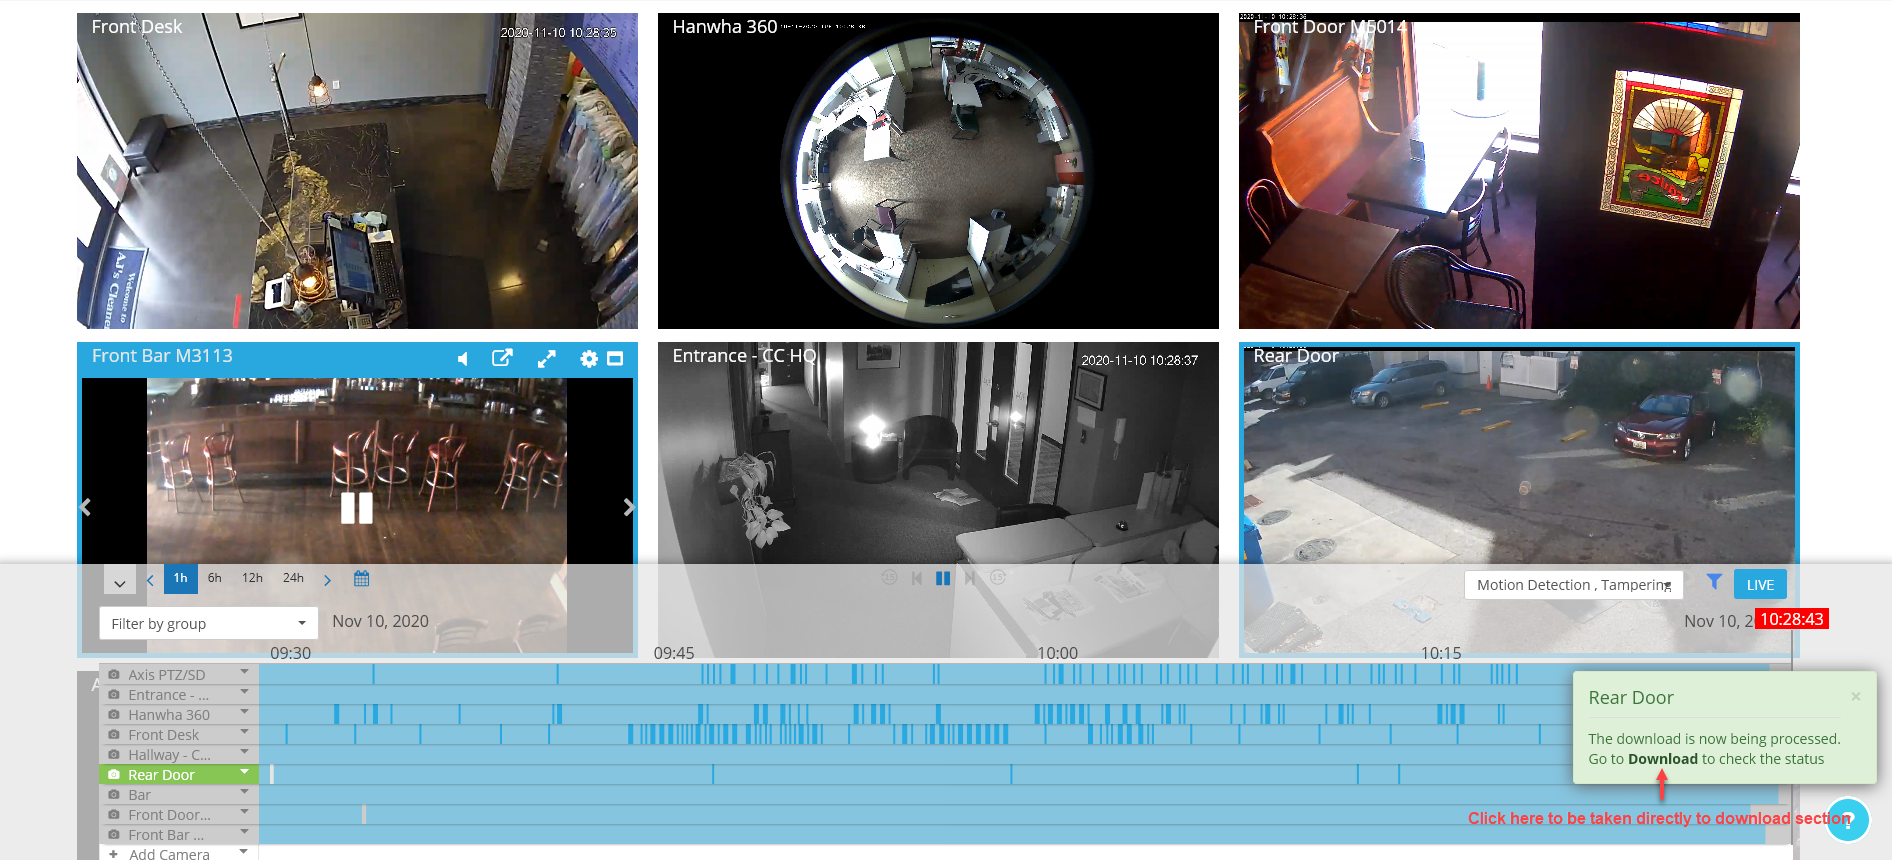Select Rear Door camera row

tap(179, 774)
